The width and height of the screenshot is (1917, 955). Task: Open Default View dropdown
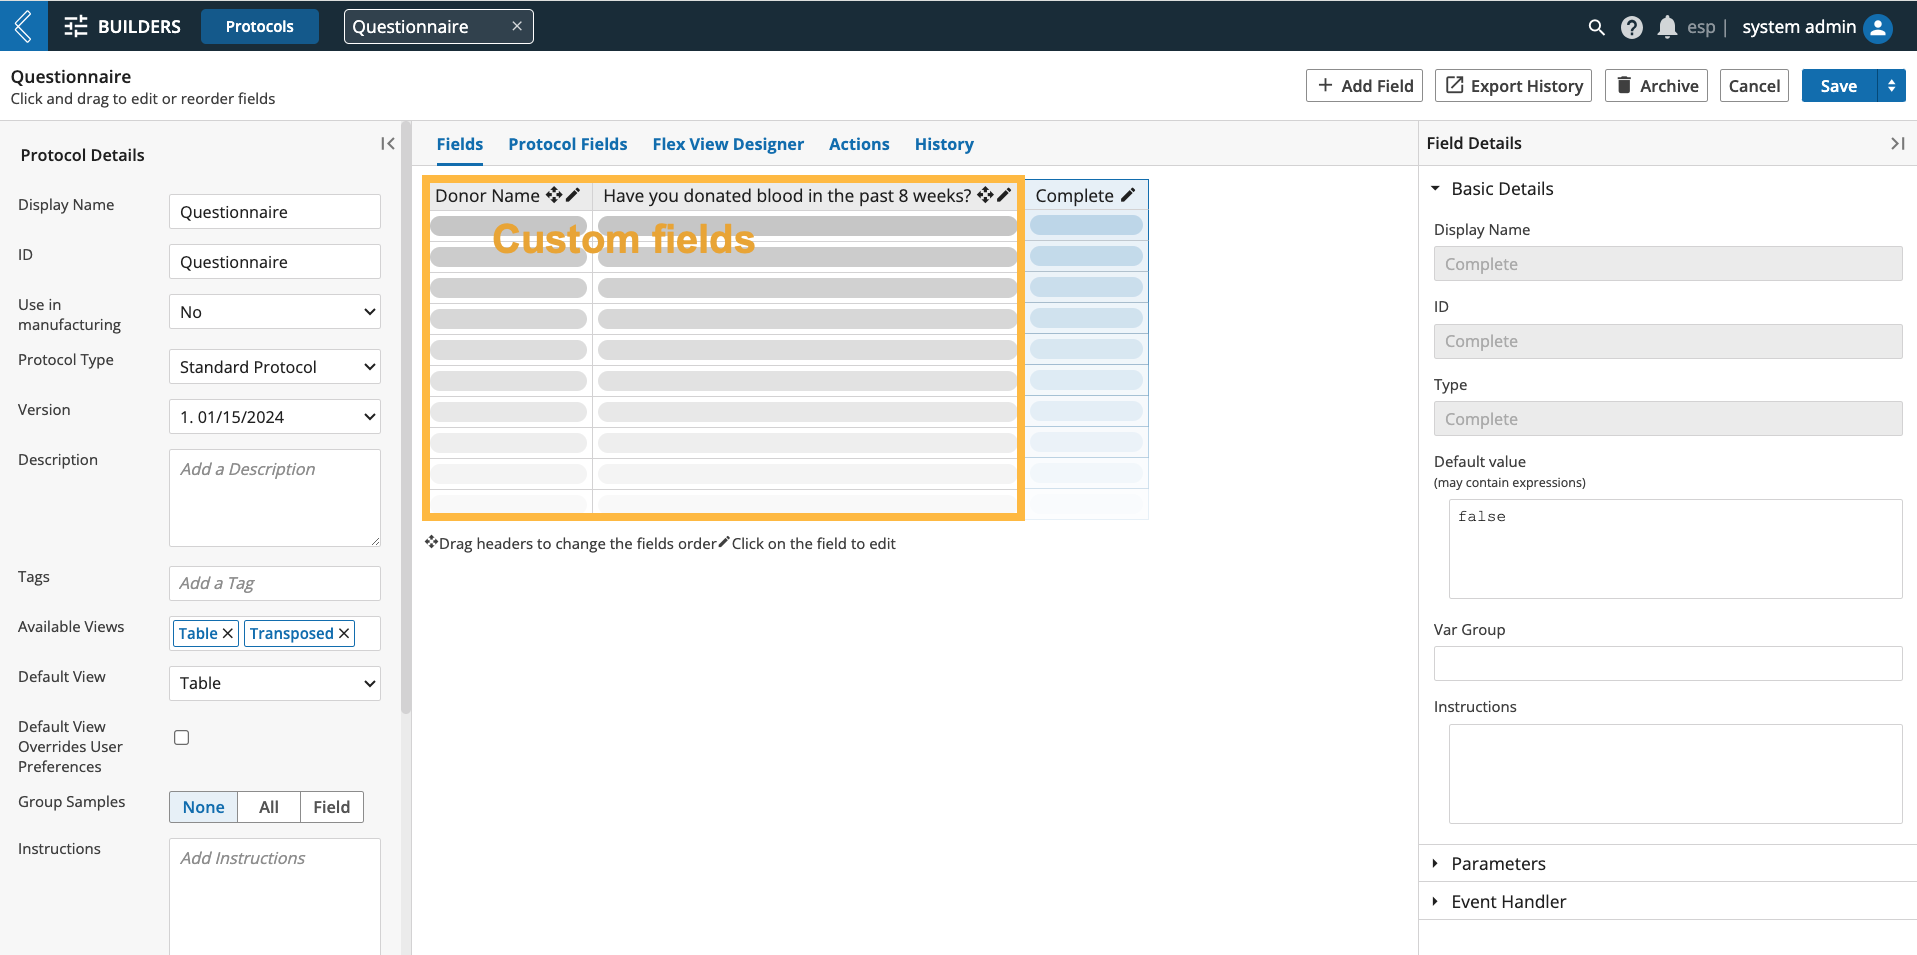pyautogui.click(x=275, y=683)
